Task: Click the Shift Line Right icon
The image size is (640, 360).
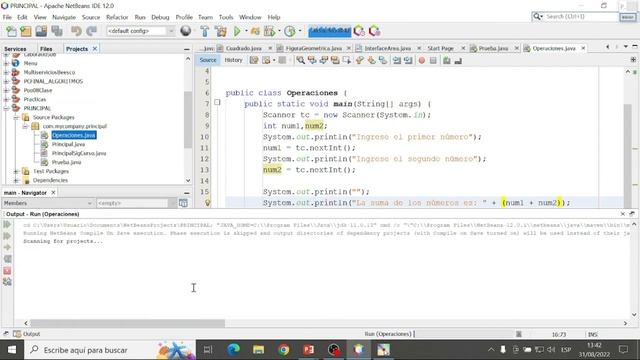Action: point(408,60)
